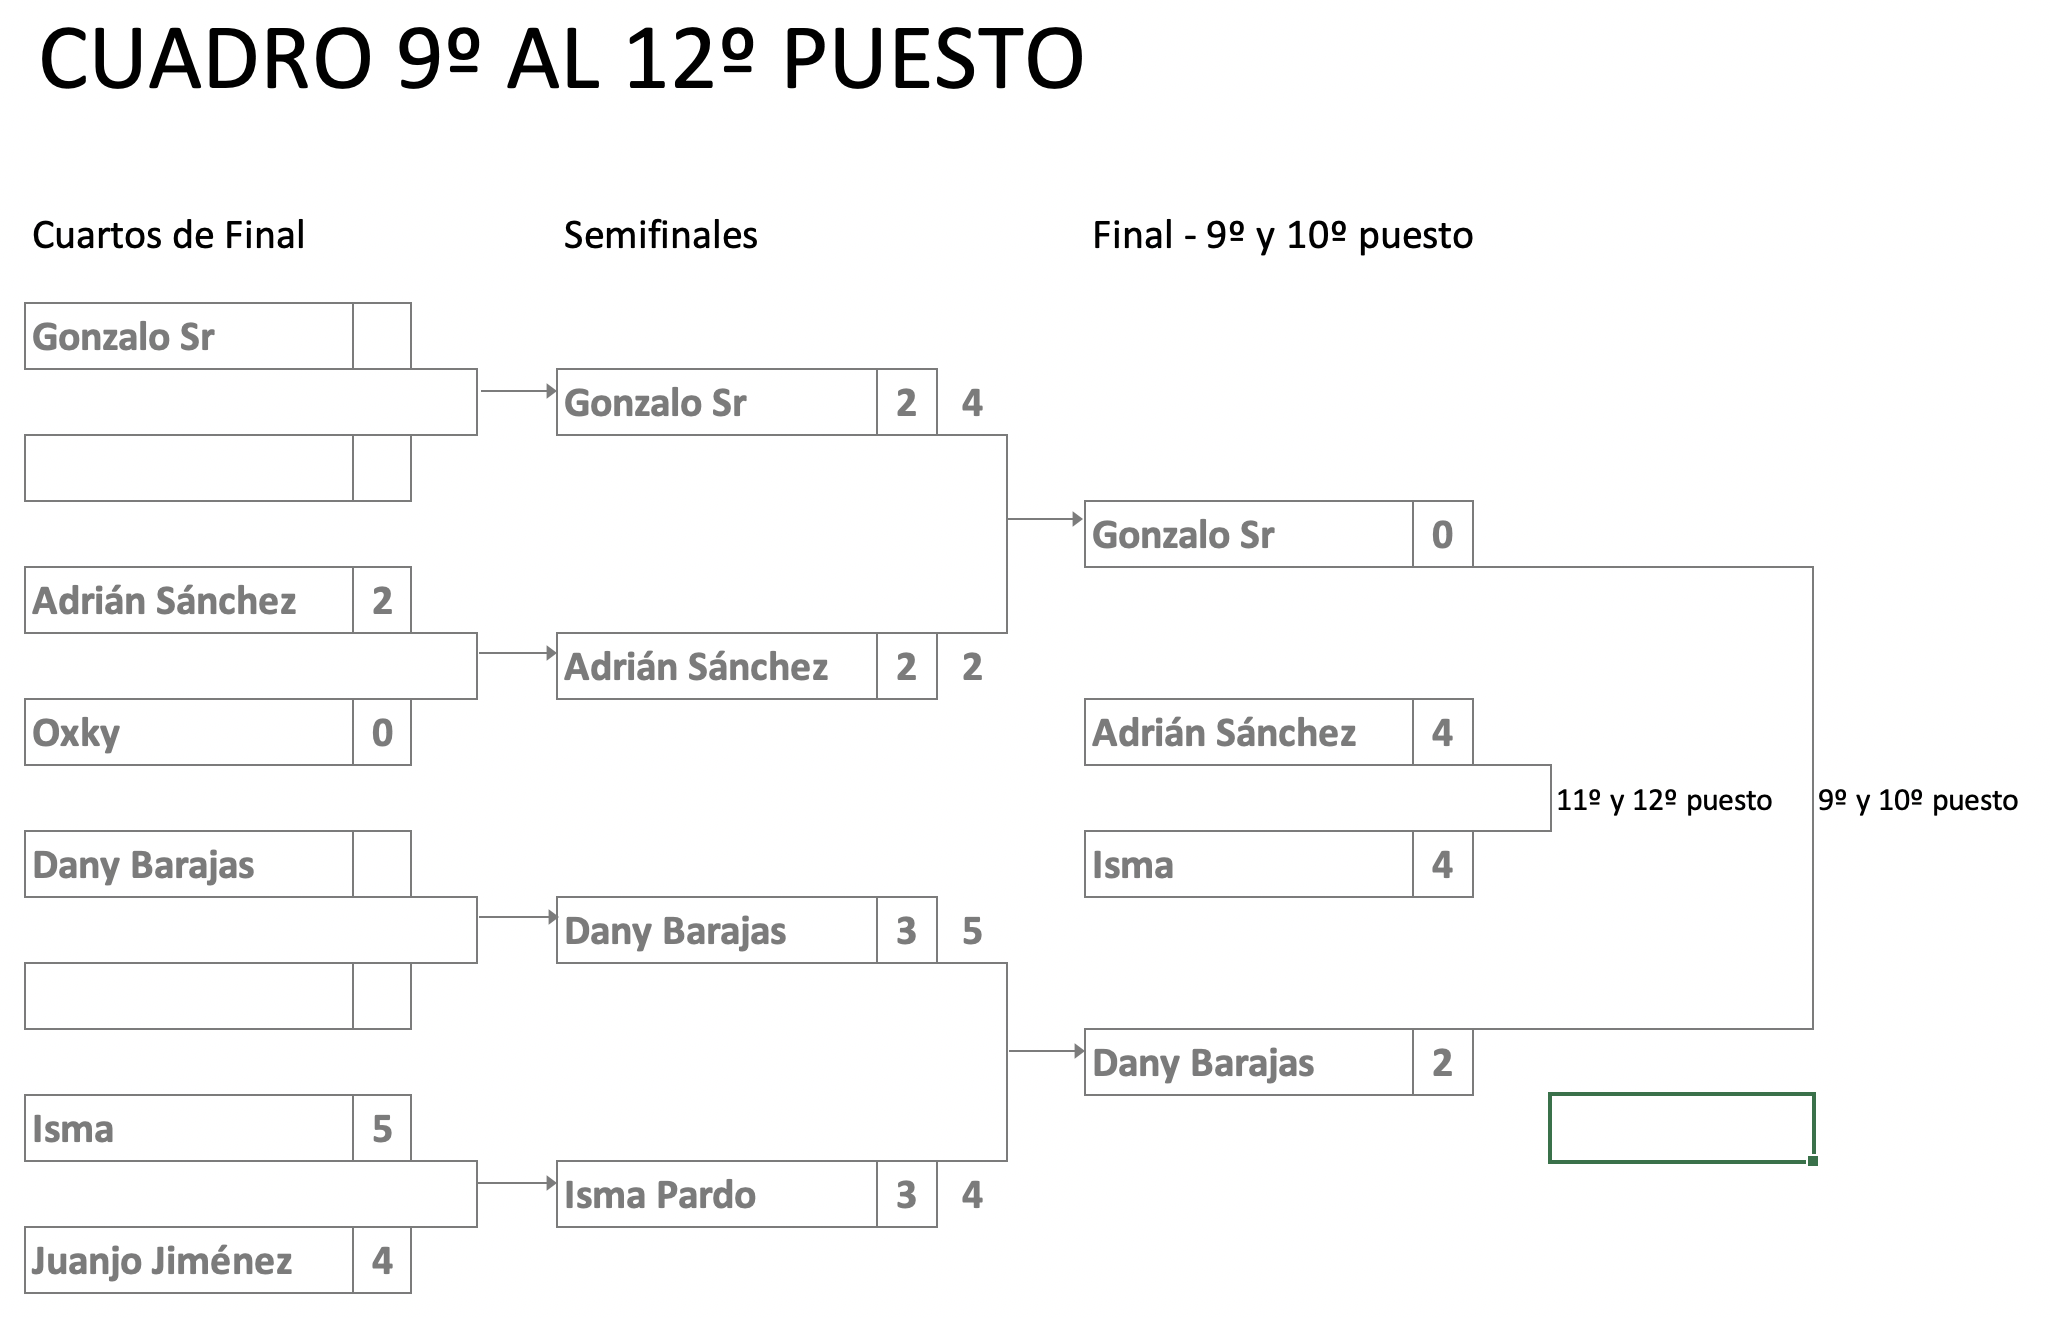2050x1318 pixels.
Task: Click Isma's quarterfinal score cell showing 5
Action: pyautogui.click(x=382, y=1128)
